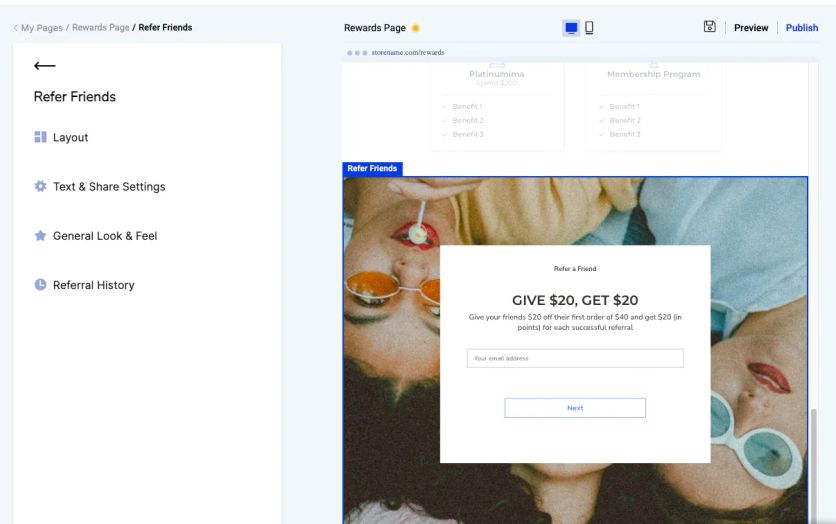Screen dimensions: 836x524
Task: Click the General Look & Feel star icon
Action: [41, 236]
